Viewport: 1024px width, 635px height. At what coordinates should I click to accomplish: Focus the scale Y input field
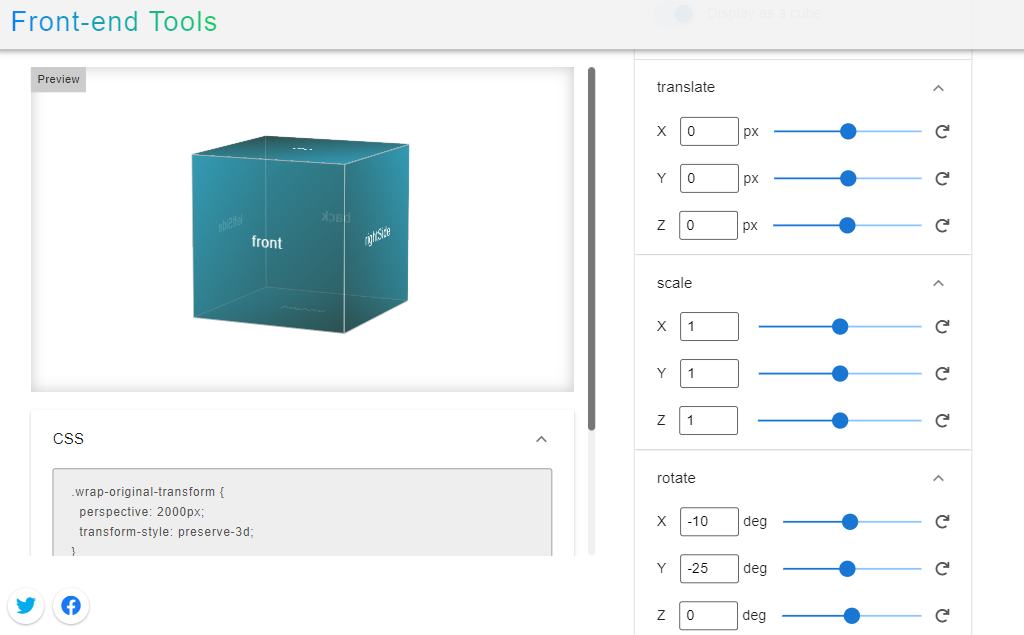709,373
